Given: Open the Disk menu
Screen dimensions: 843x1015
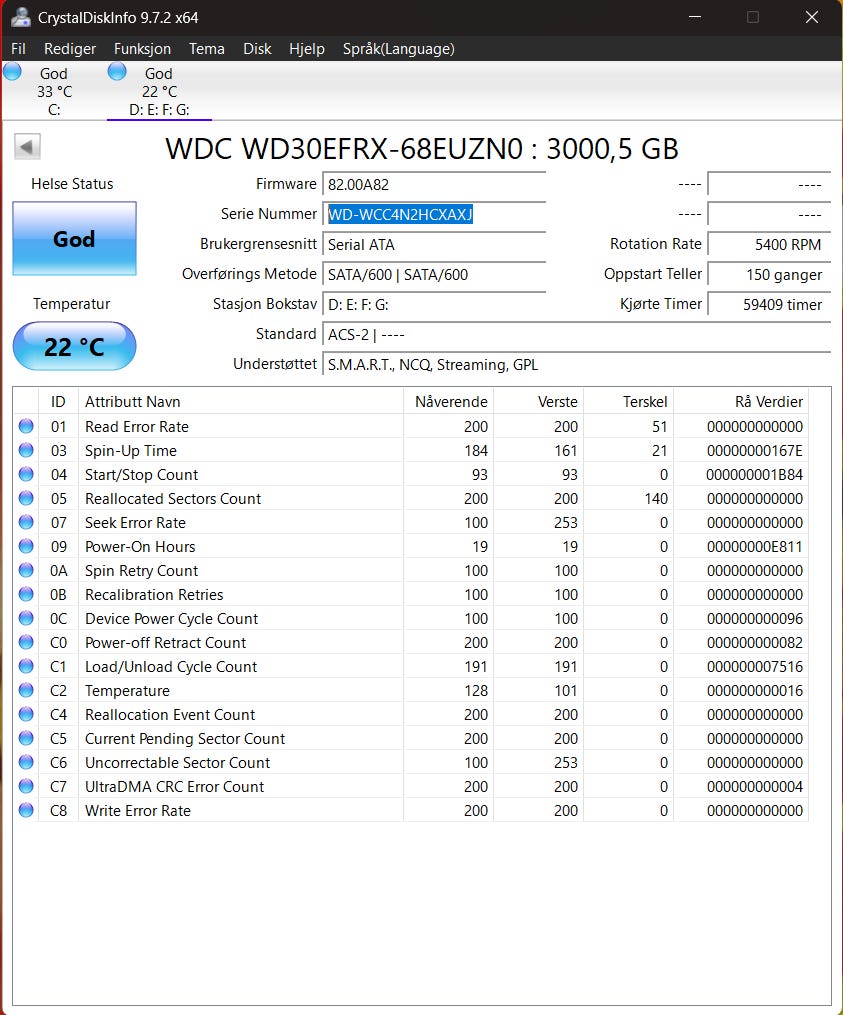Looking at the screenshot, I should (257, 49).
